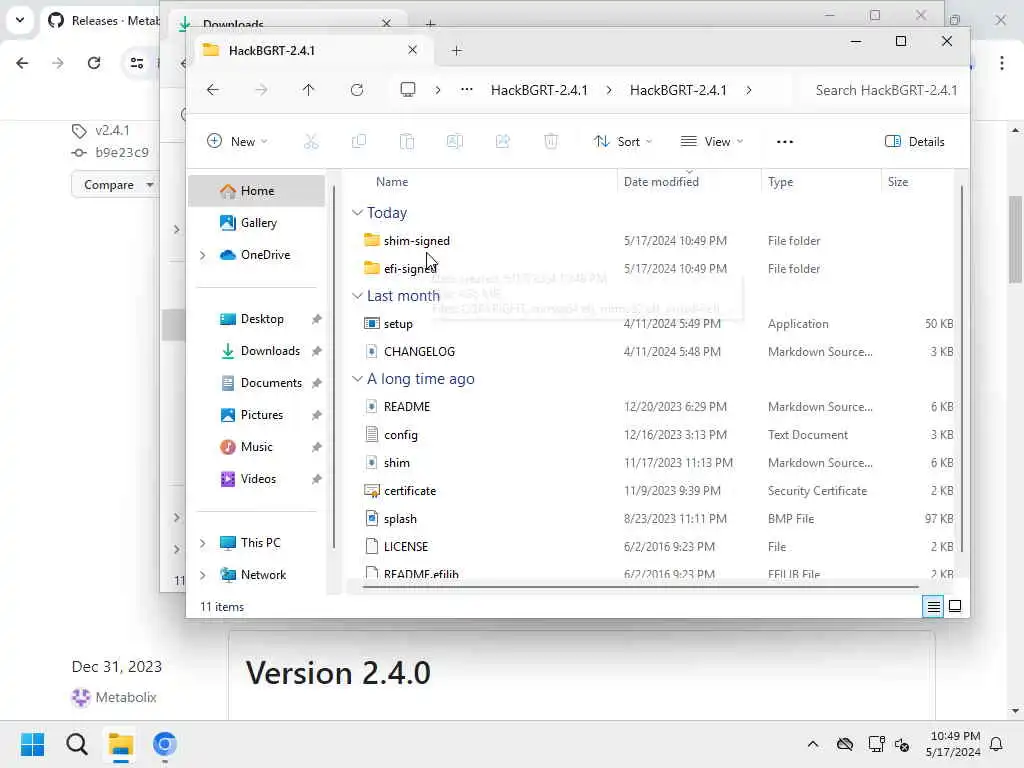Select the splash BMP file
The image size is (1024, 768).
(x=400, y=519)
